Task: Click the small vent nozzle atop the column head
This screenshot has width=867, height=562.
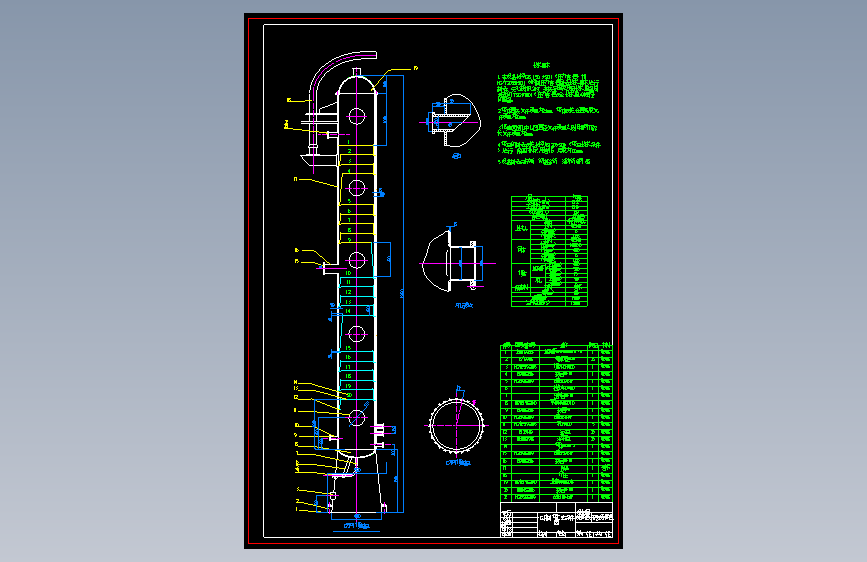Action: pyautogui.click(x=357, y=72)
